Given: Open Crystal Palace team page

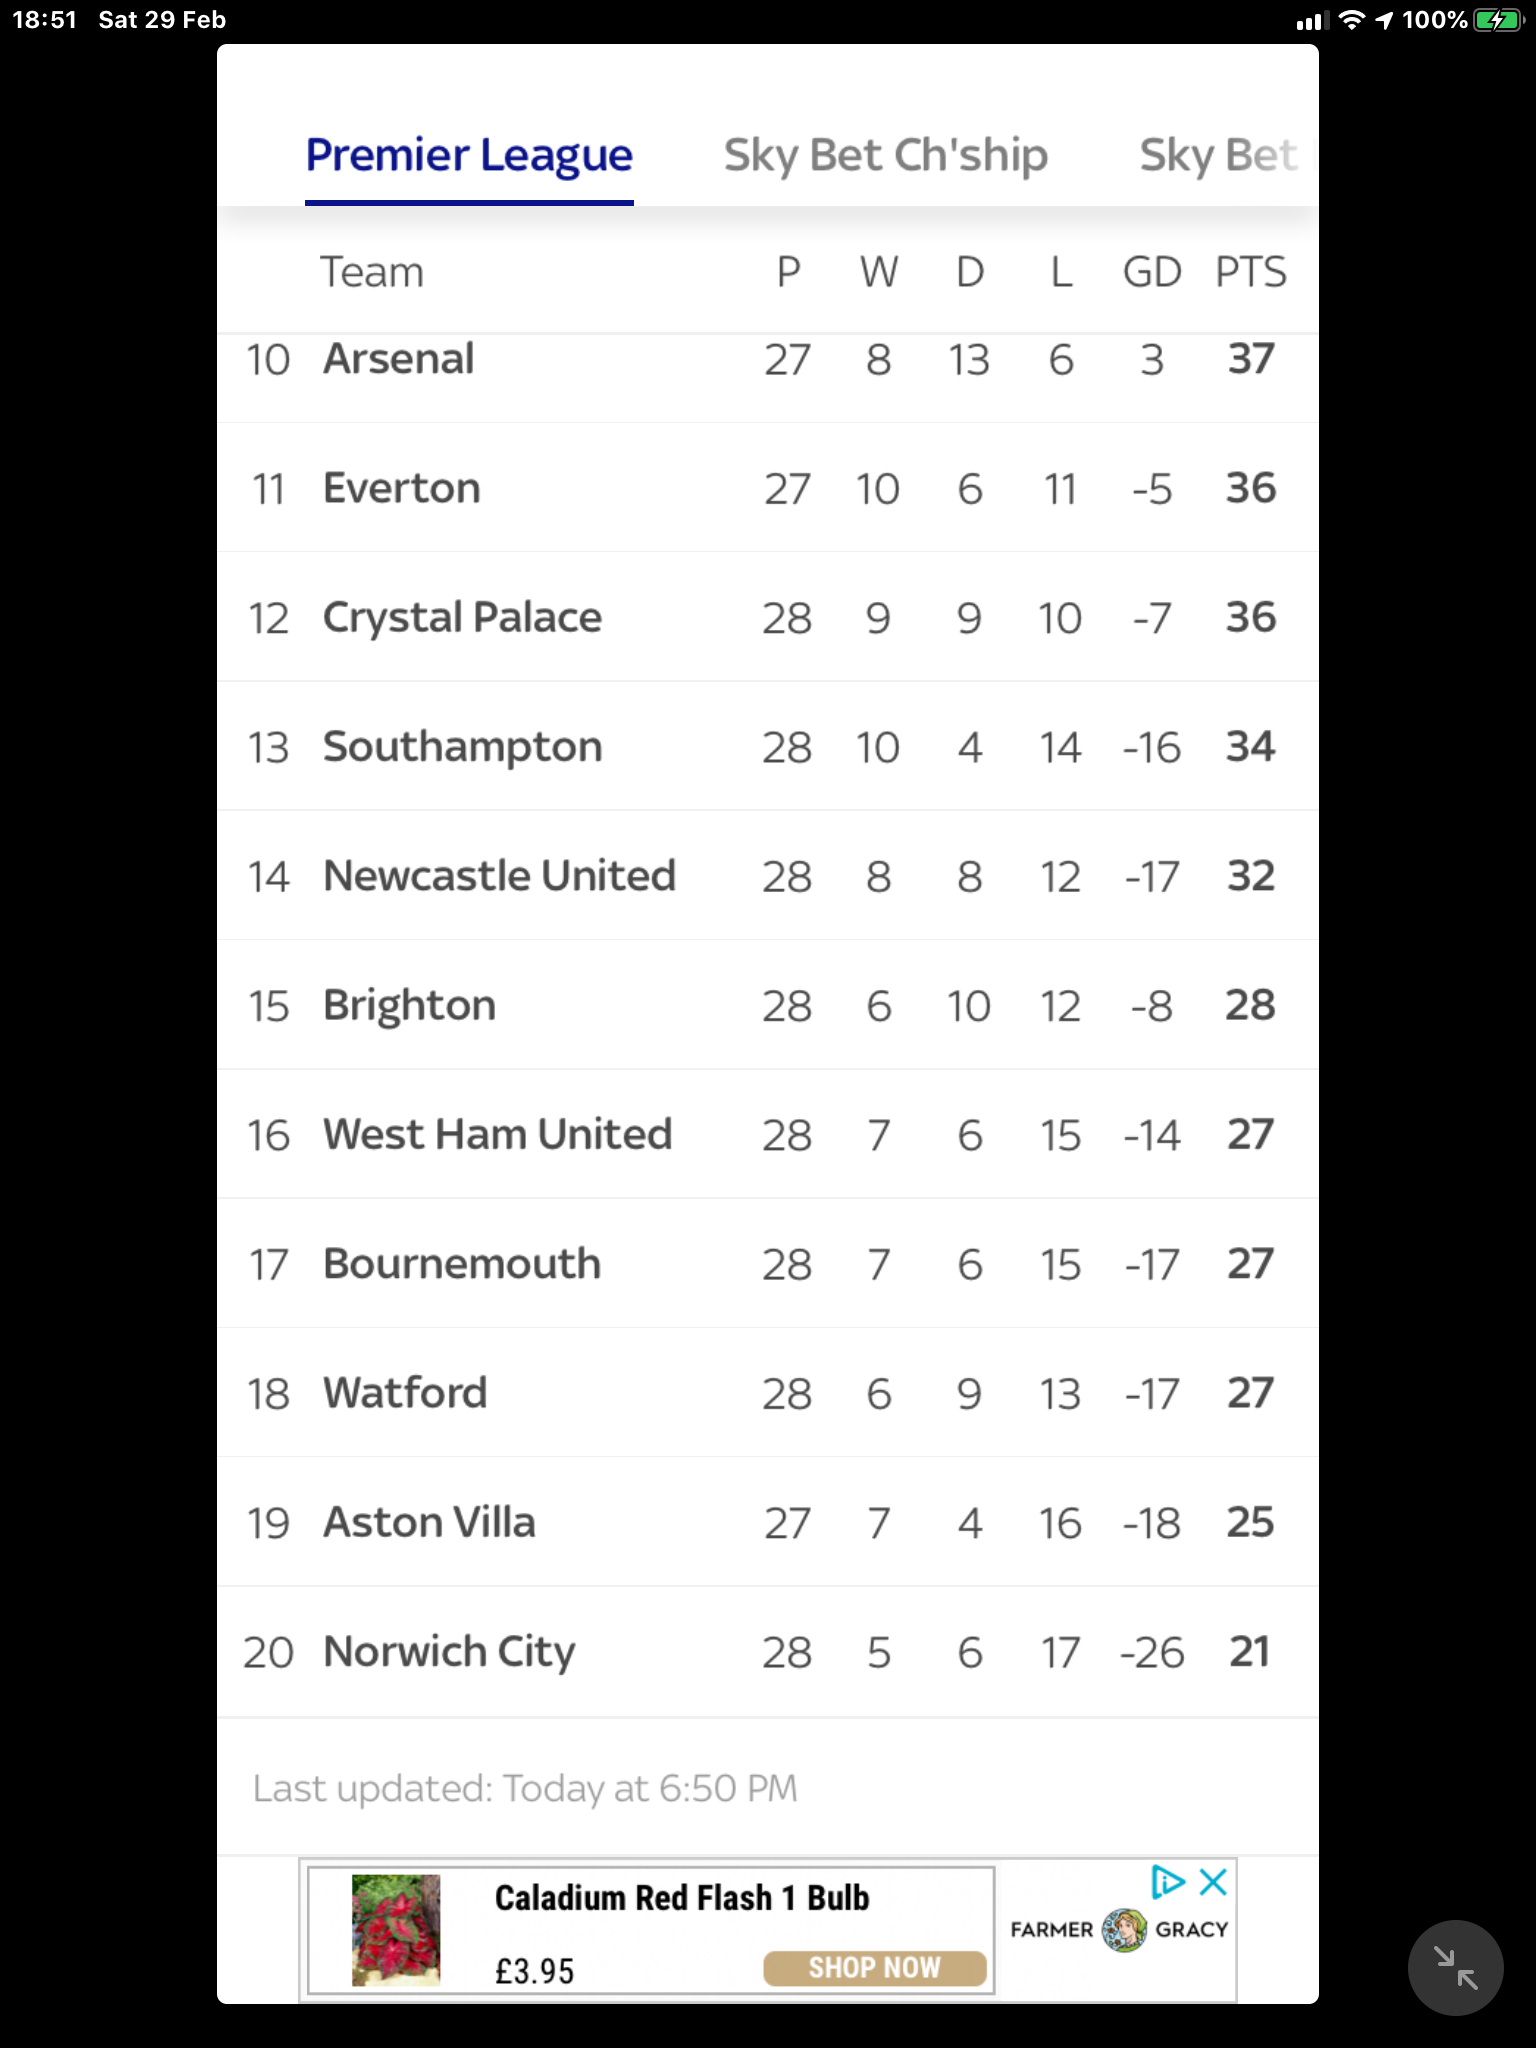Looking at the screenshot, I should 768,617.
